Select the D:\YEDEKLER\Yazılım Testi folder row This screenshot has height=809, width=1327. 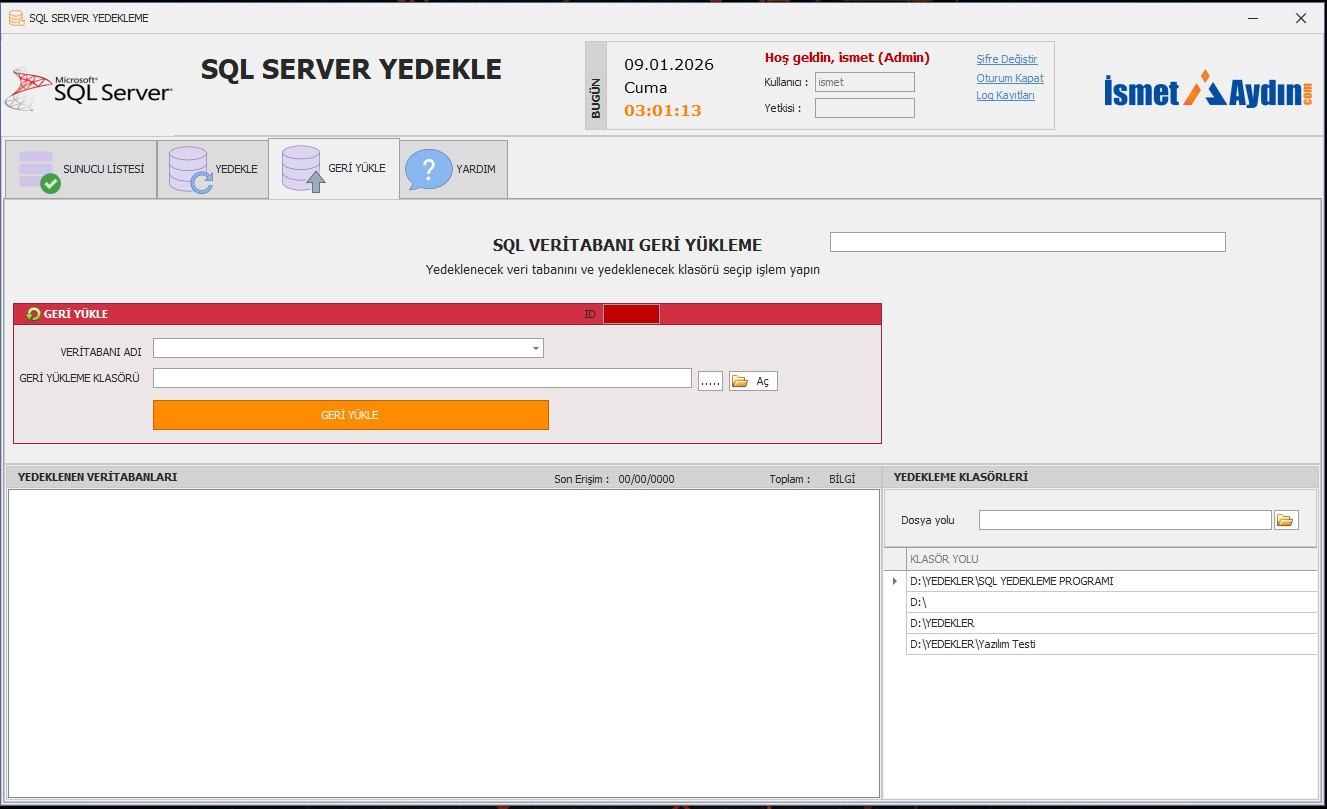point(1110,644)
